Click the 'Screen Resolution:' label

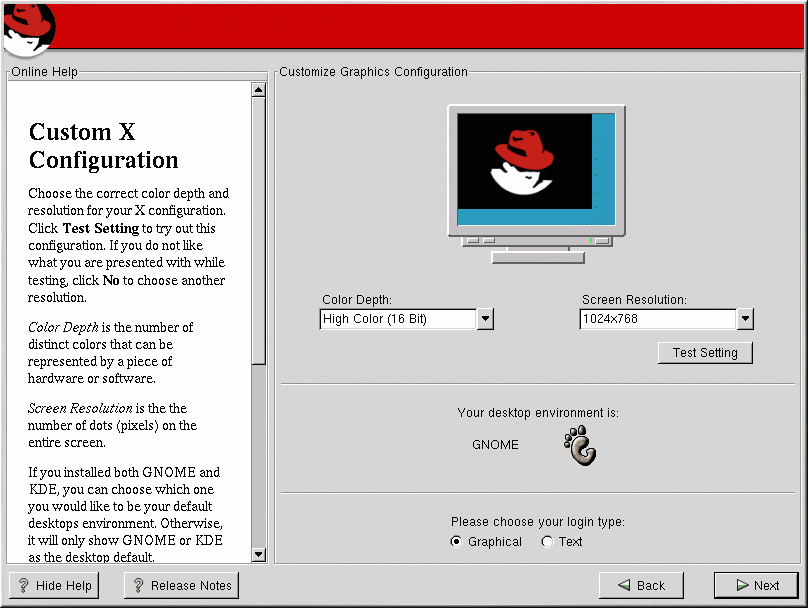(634, 300)
